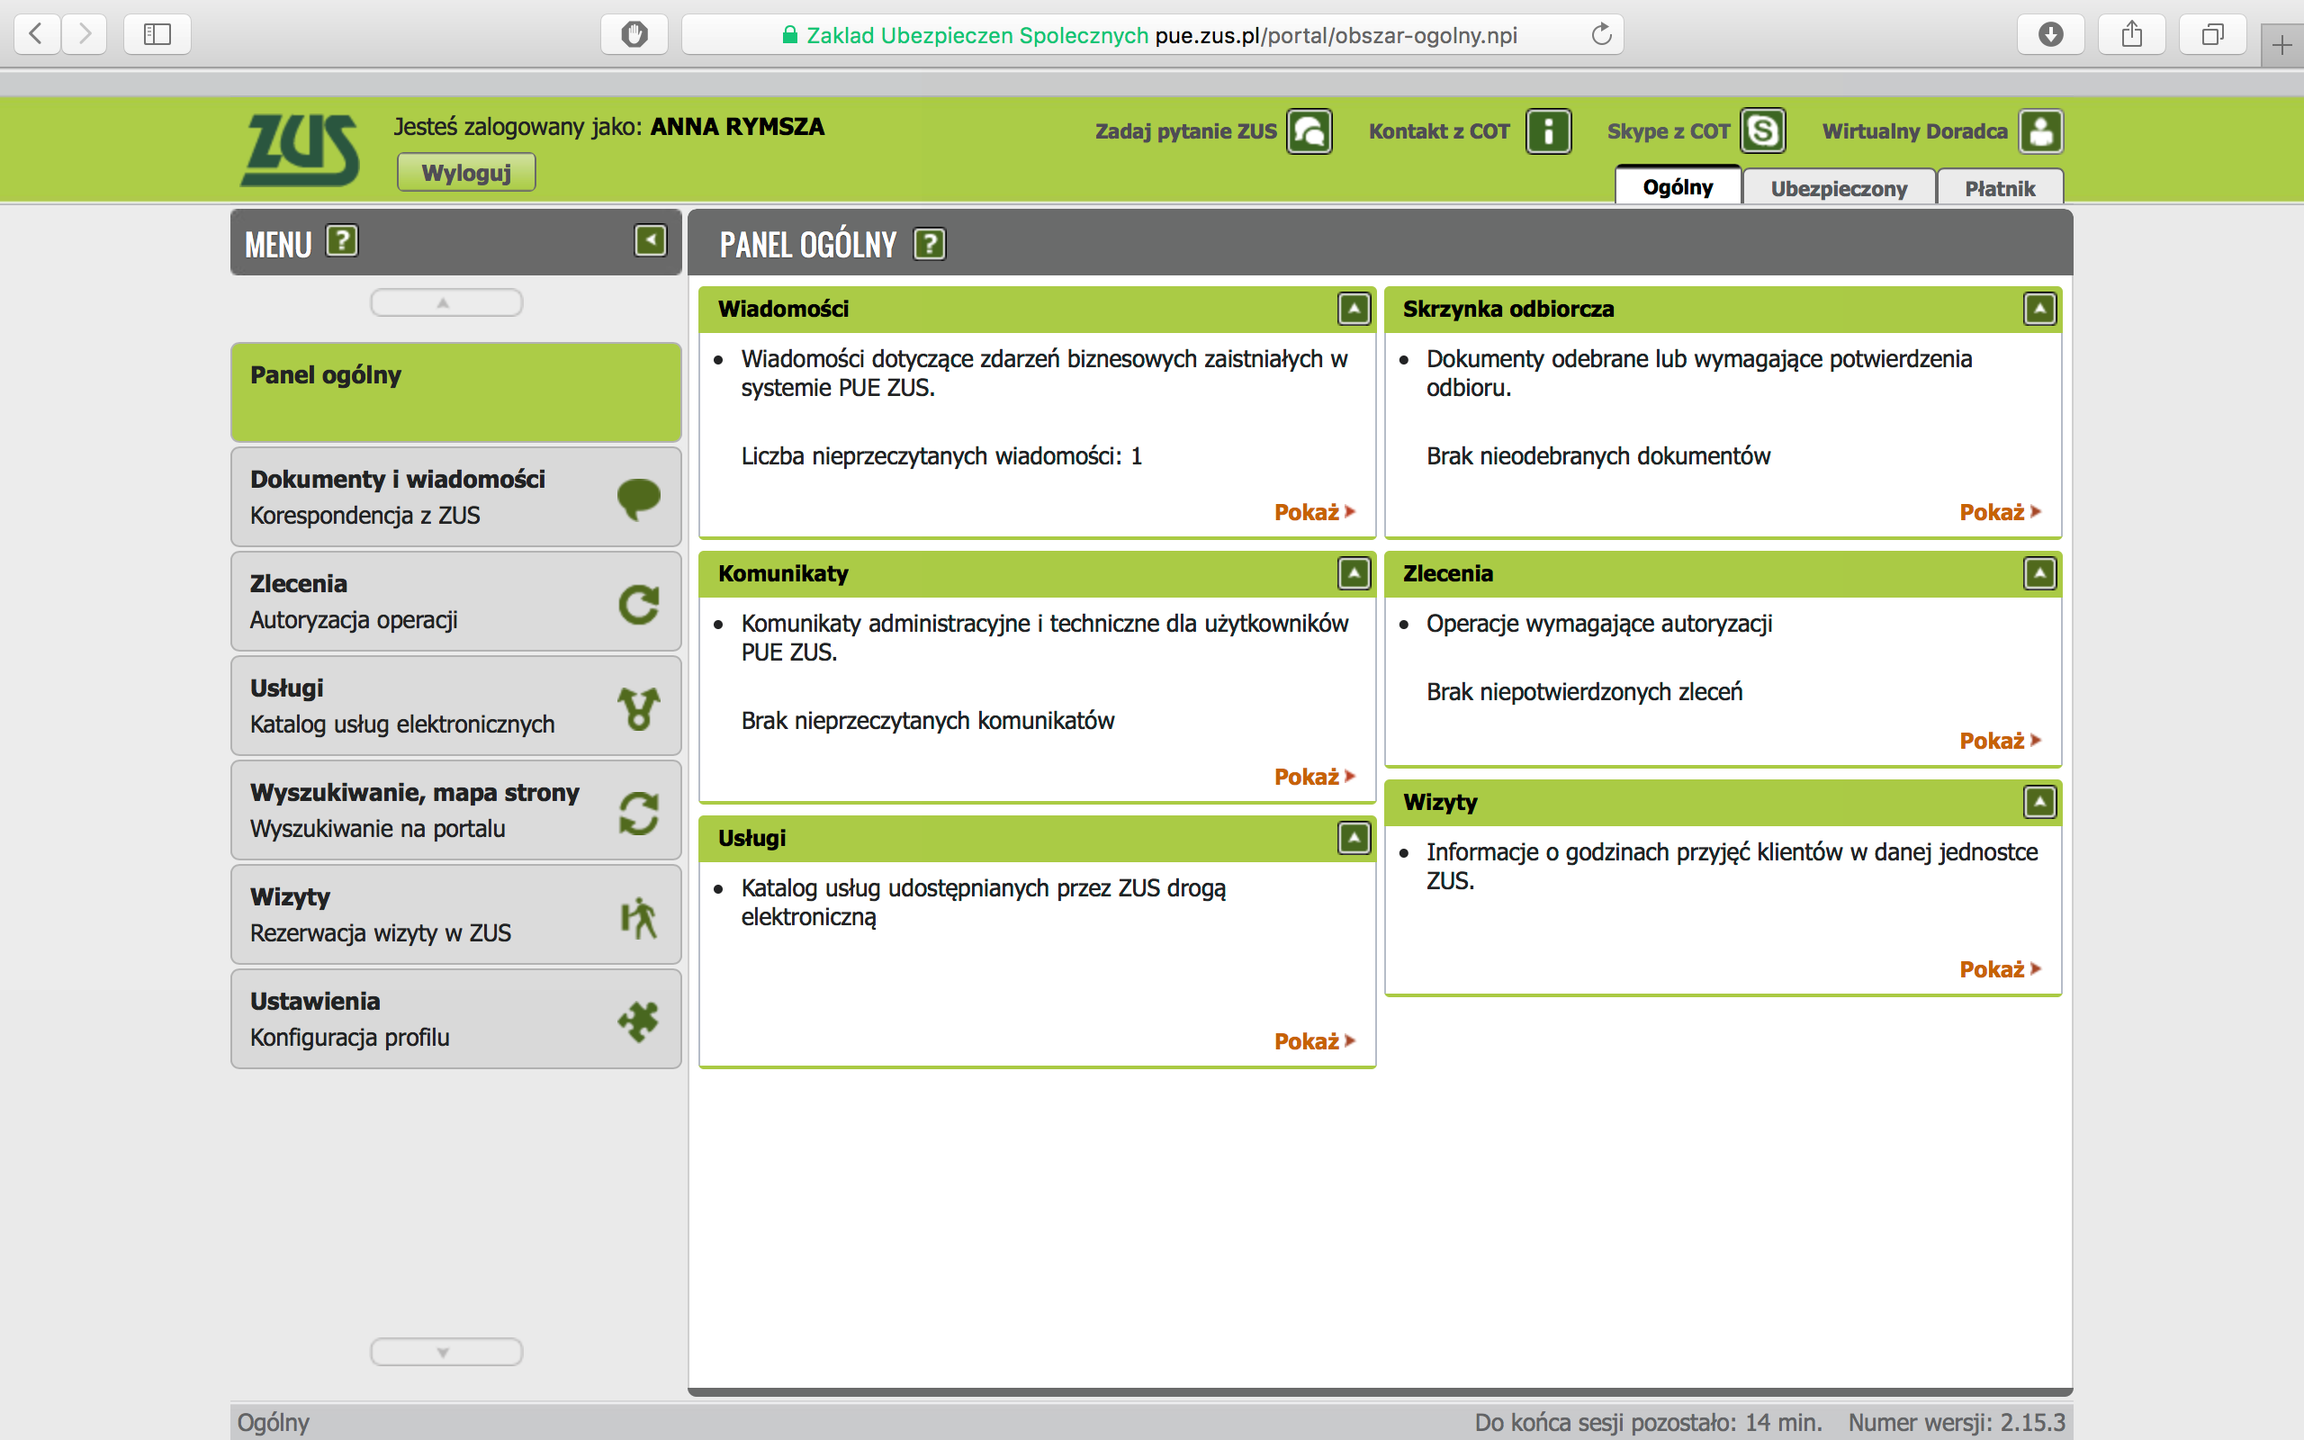Collapse the Wiadomości panel
Screen dimensions: 2304x1440
tap(1354, 309)
